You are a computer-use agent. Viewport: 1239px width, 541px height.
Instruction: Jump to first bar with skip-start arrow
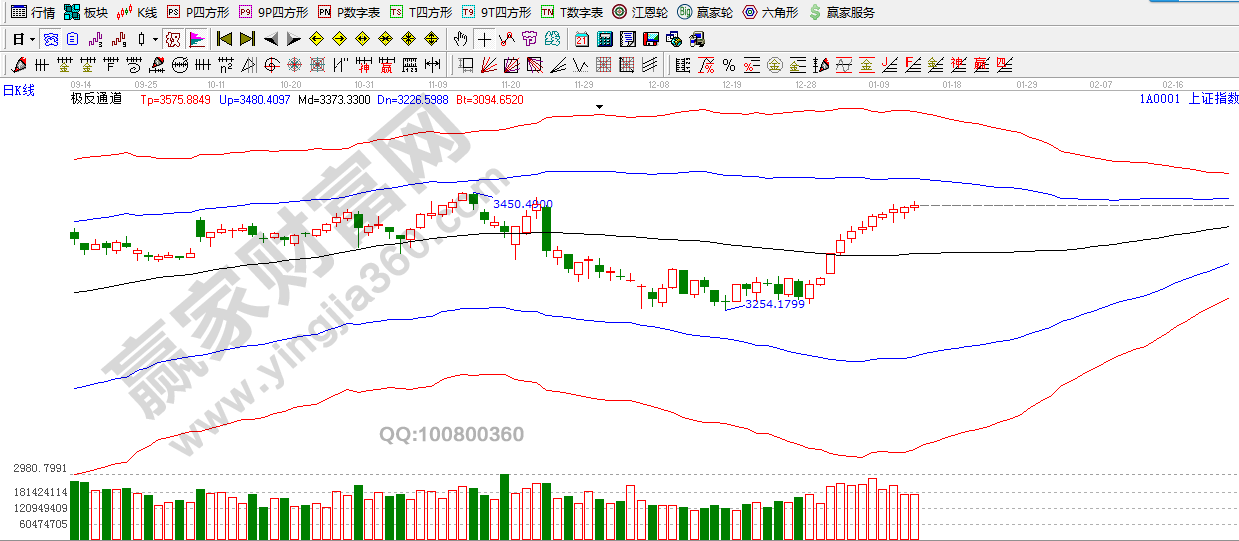224,39
